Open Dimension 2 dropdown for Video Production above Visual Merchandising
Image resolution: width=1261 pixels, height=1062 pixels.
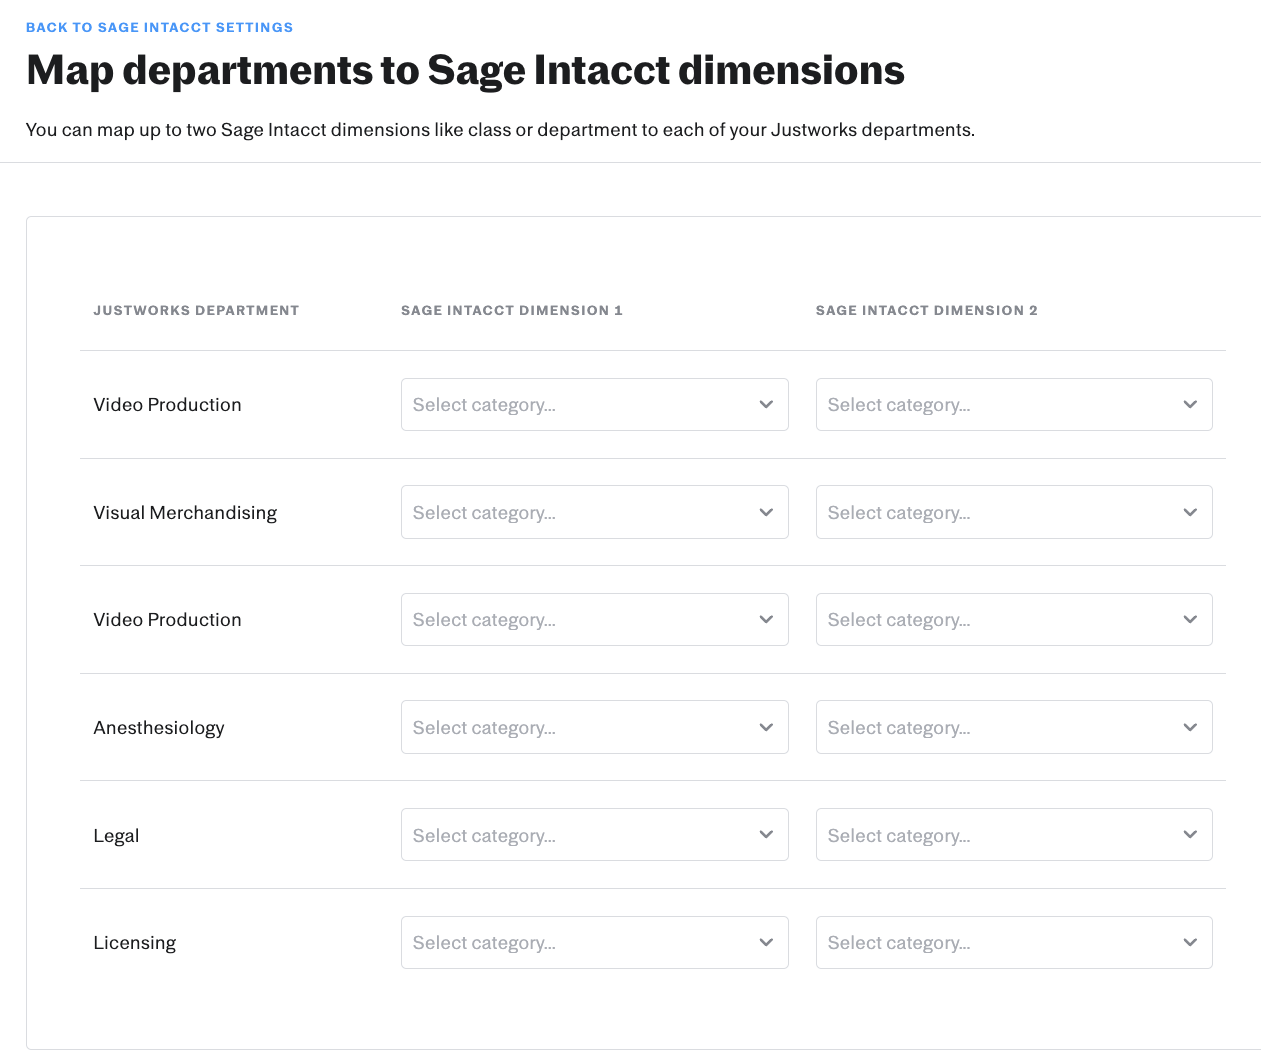coord(1014,405)
